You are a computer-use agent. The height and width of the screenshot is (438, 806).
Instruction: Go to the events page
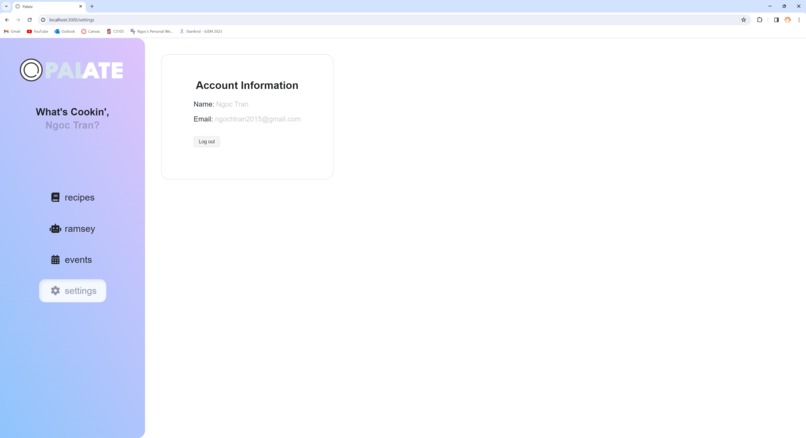[x=72, y=260]
